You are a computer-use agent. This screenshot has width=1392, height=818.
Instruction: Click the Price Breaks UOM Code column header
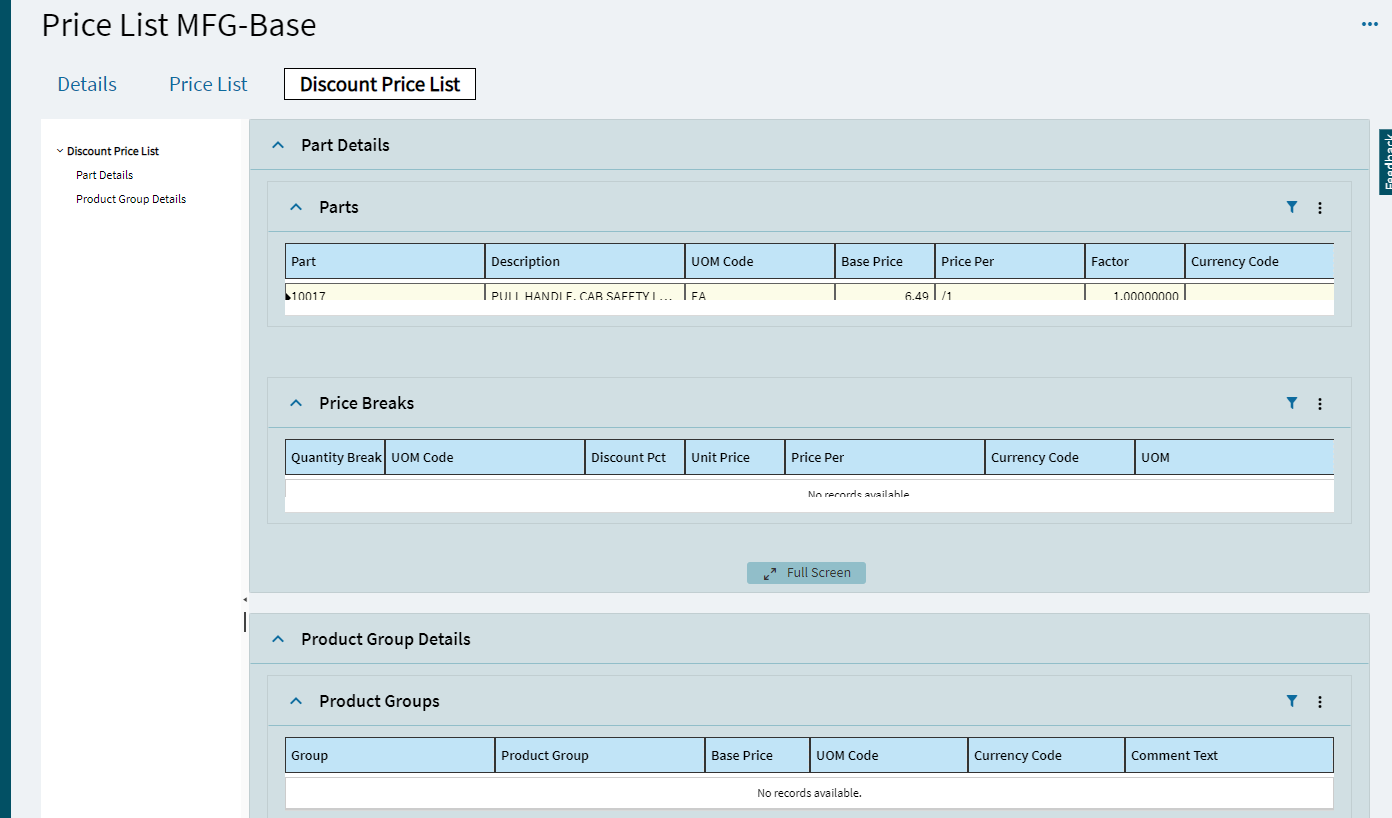click(x=485, y=457)
